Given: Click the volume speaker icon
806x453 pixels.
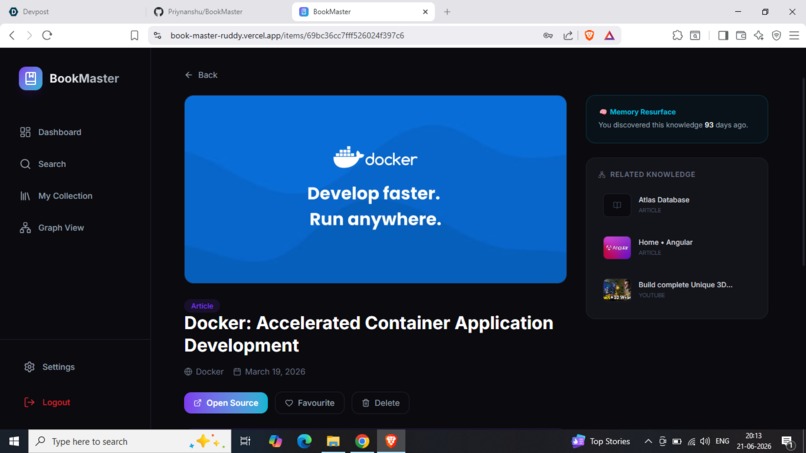Looking at the screenshot, I should click(705, 441).
